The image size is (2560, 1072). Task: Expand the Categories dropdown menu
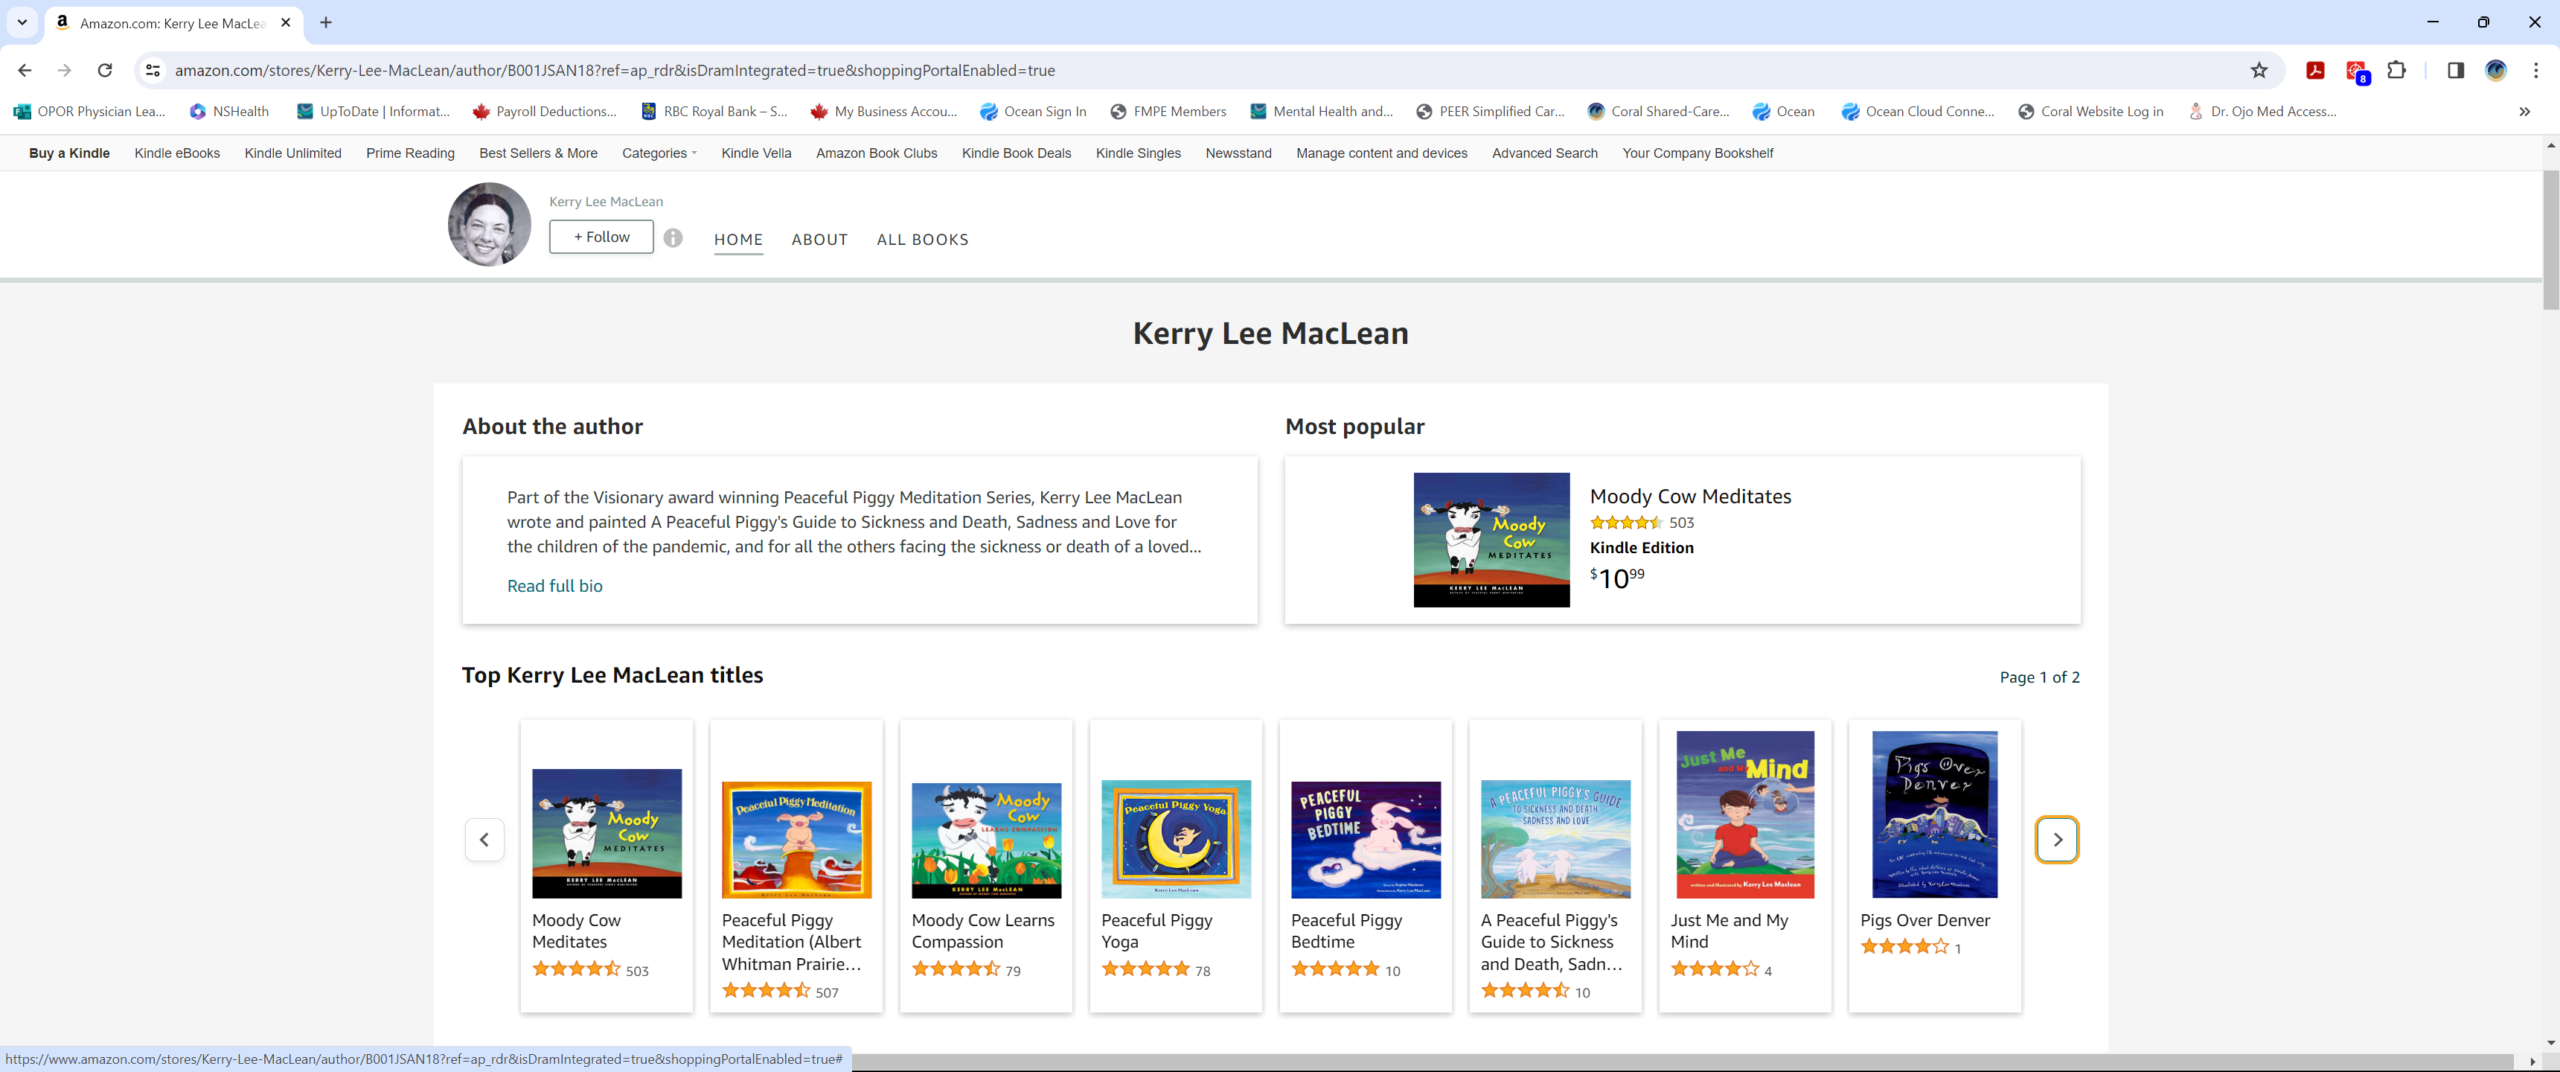[659, 153]
